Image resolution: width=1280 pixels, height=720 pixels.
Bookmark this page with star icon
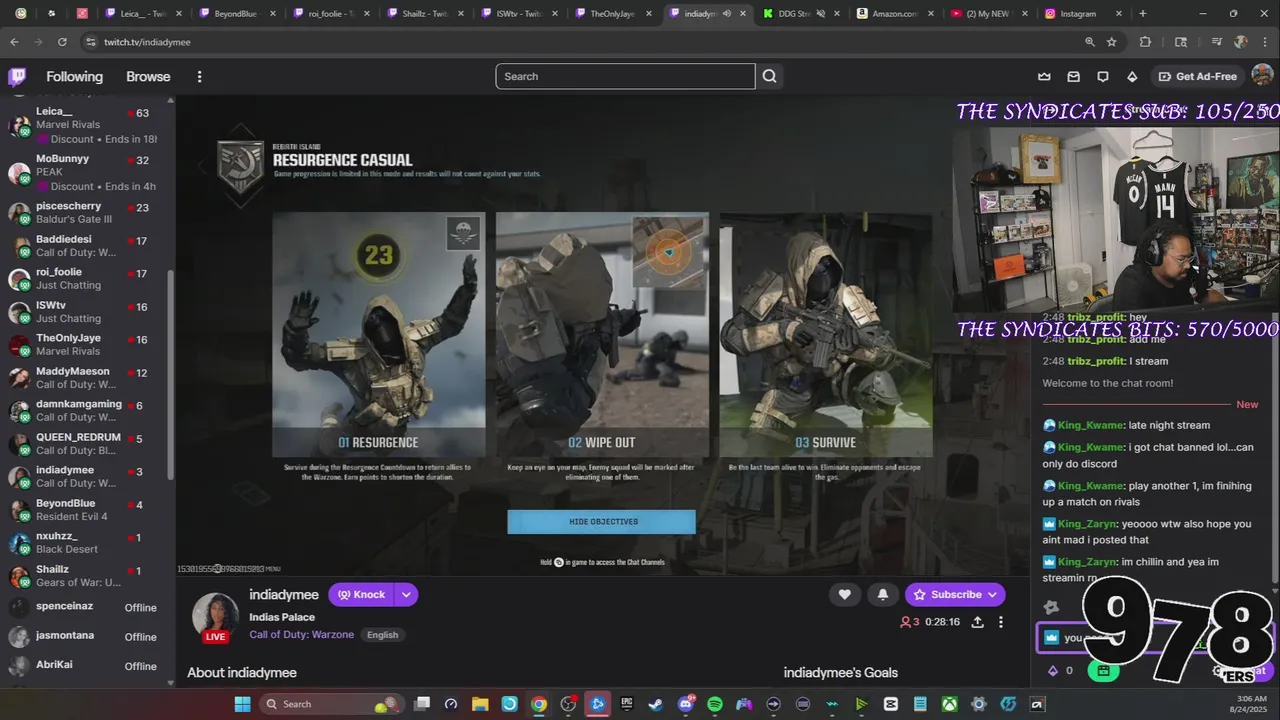[x=1112, y=42]
